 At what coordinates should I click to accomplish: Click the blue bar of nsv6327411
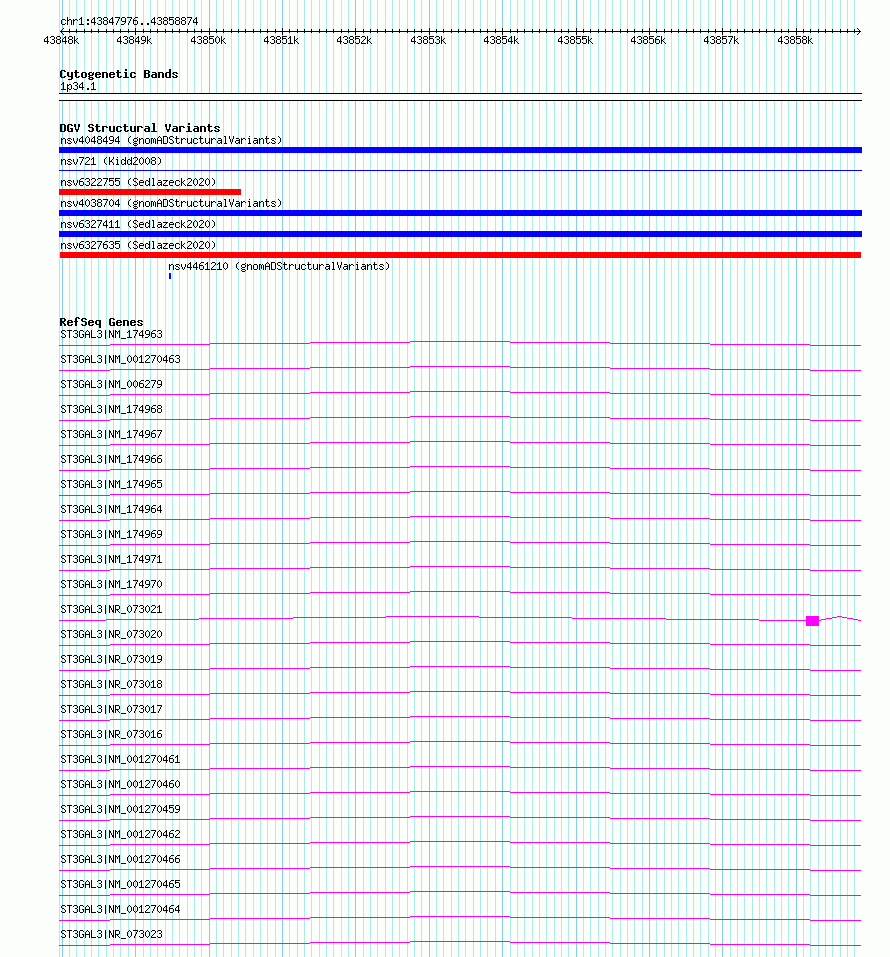click(460, 234)
